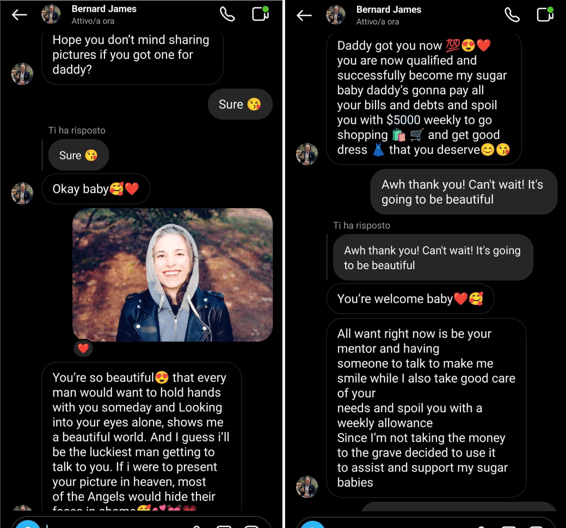Image resolution: width=566 pixels, height=528 pixels.
Task: Start voice call in left chat header
Action: point(227,14)
